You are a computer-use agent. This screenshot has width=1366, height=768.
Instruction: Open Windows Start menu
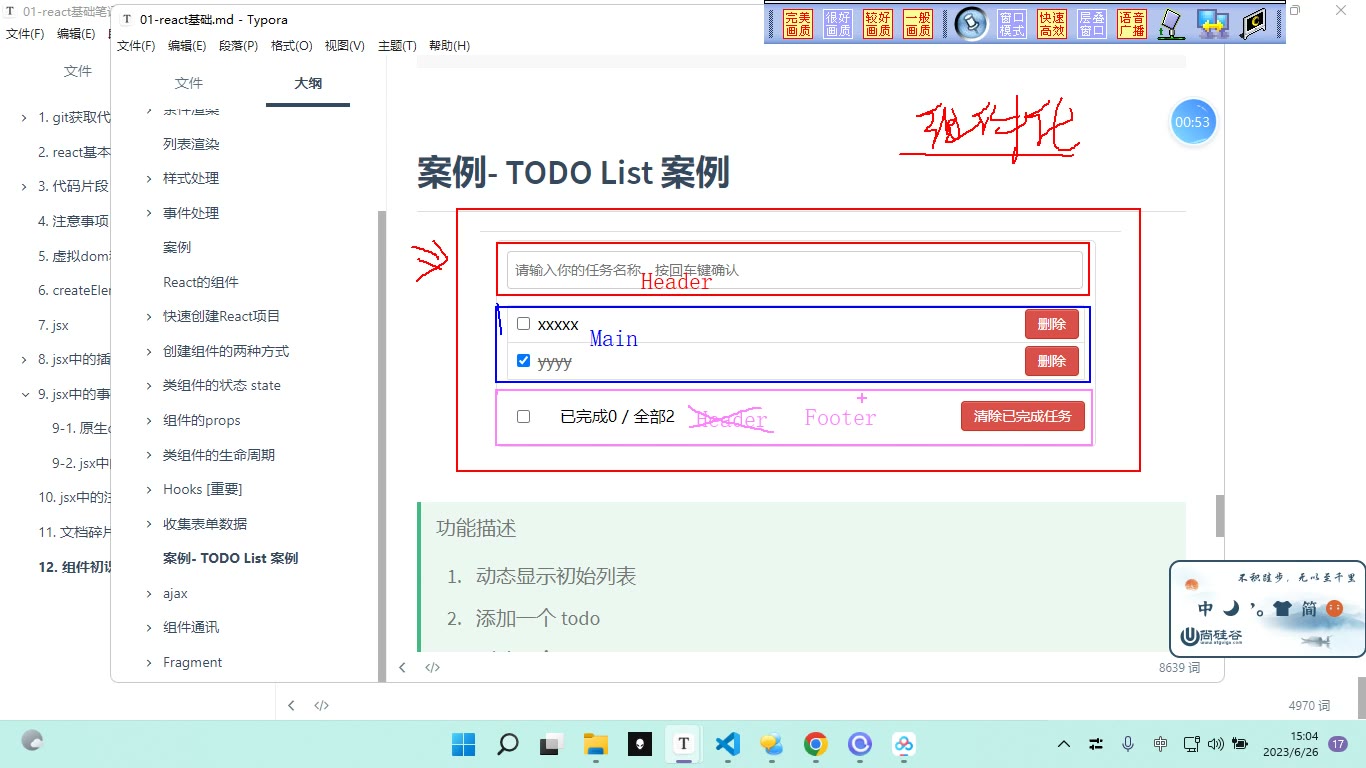[x=463, y=744]
